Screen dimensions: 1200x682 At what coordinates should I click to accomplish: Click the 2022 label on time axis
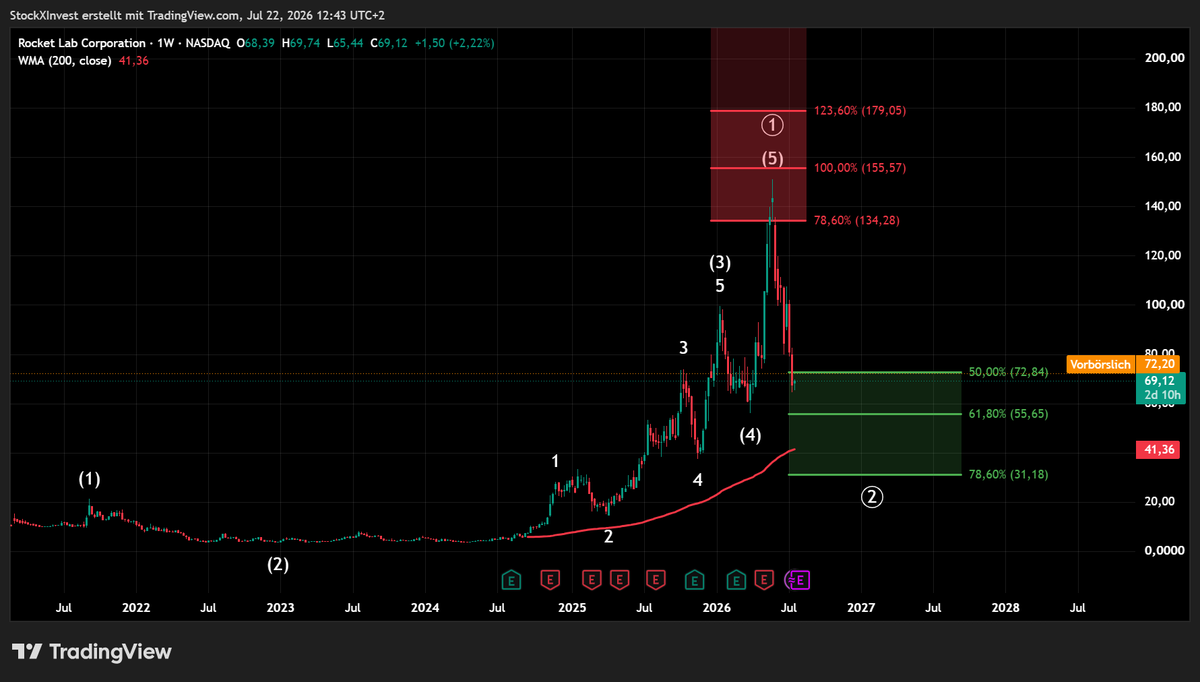(136, 607)
